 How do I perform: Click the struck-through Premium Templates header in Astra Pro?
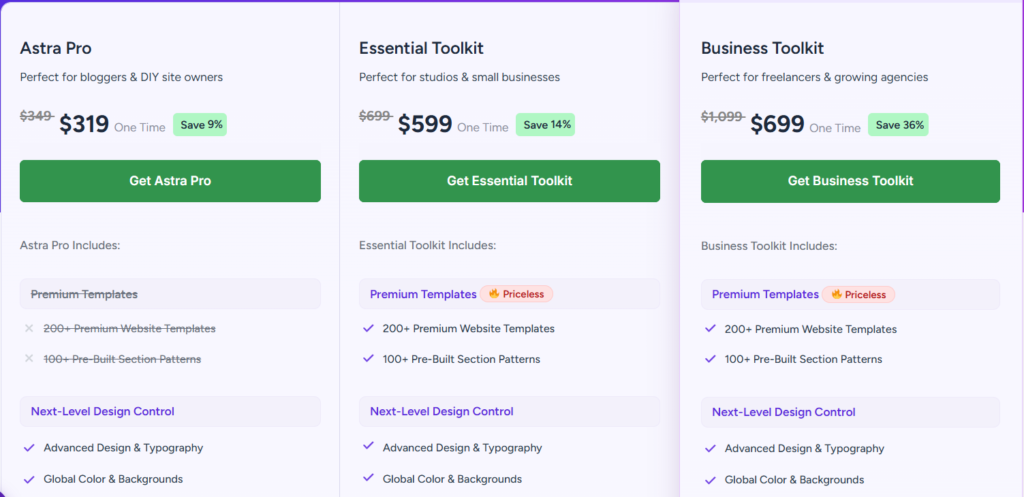pos(170,294)
